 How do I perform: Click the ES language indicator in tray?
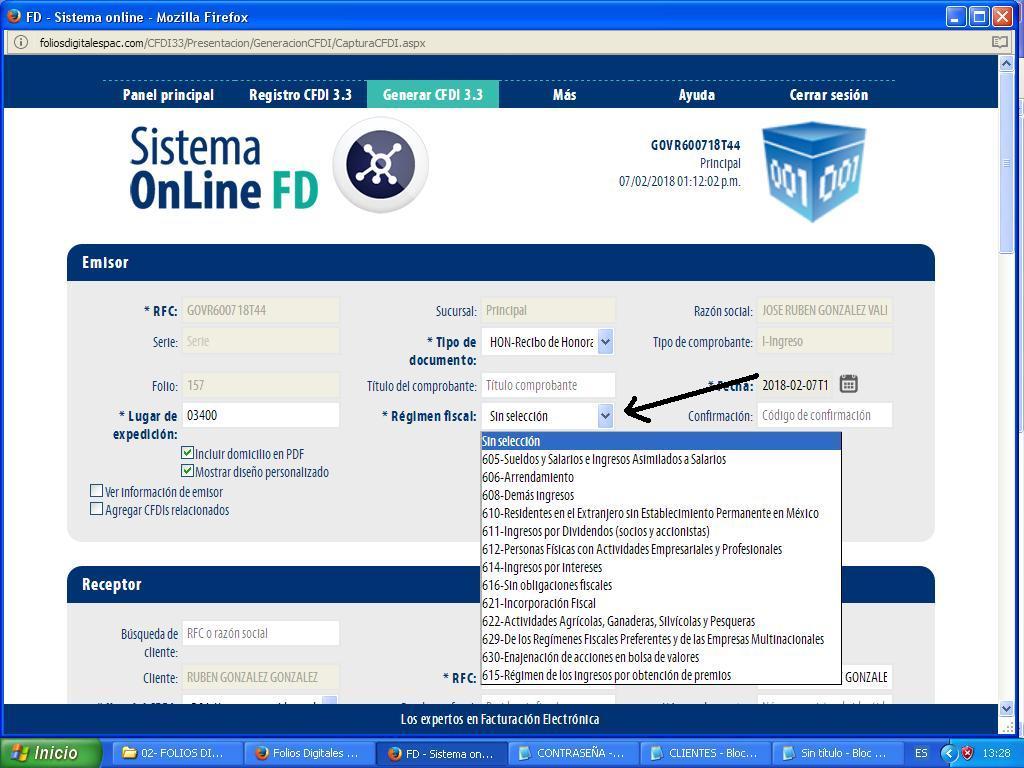(x=921, y=753)
